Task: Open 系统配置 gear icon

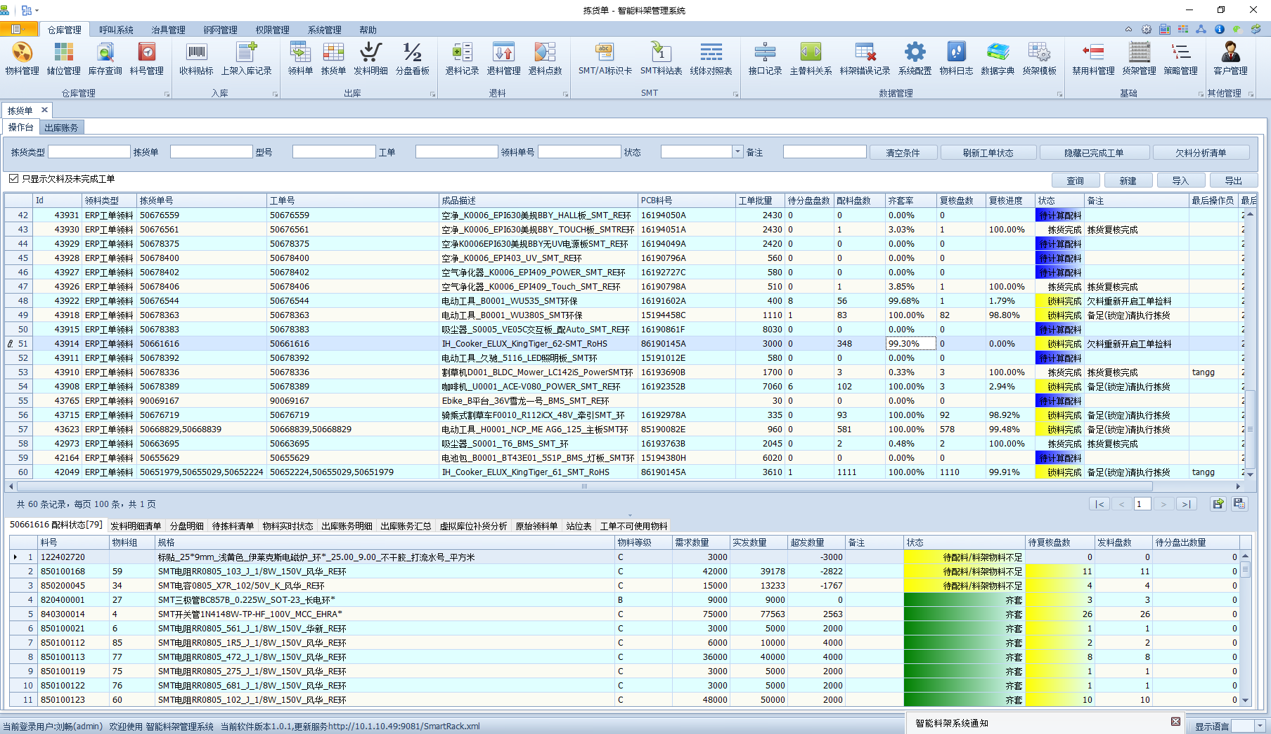Action: tap(914, 58)
